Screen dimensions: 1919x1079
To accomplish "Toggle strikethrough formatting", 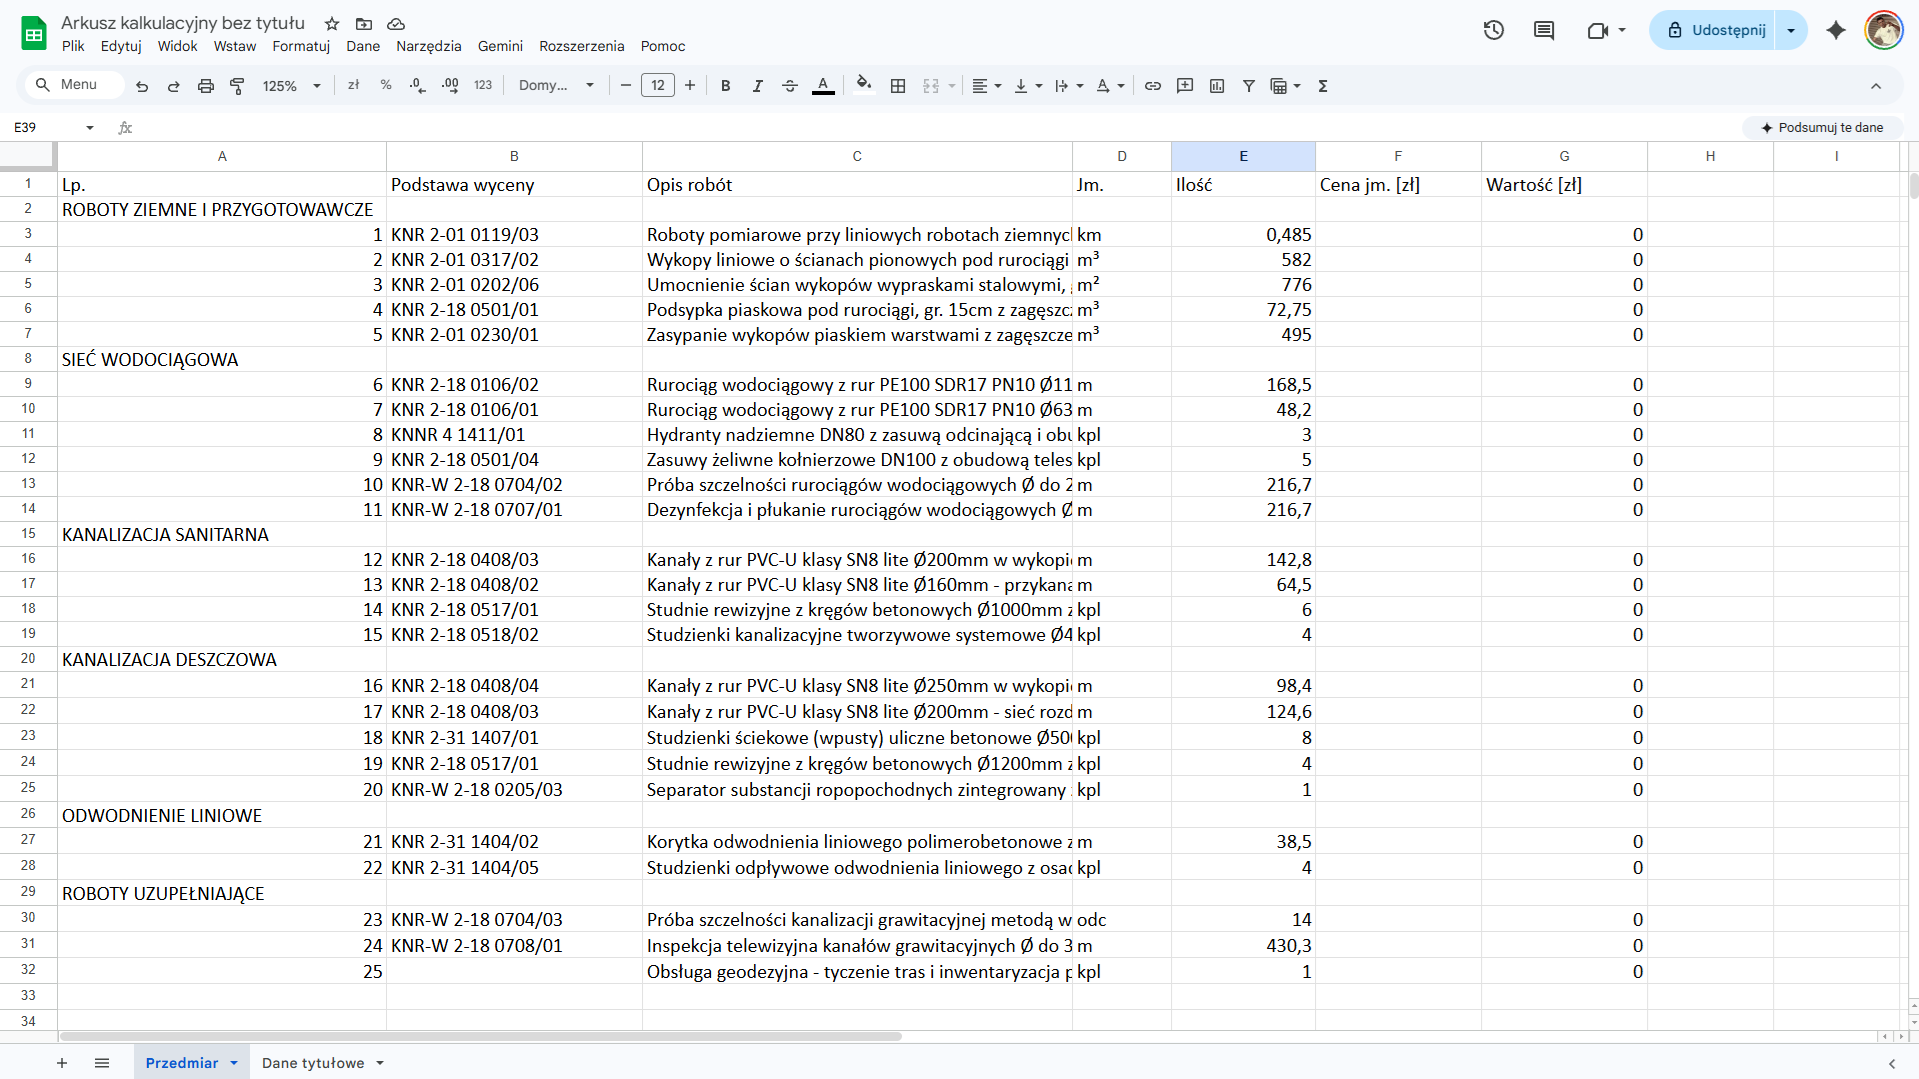I will point(790,86).
